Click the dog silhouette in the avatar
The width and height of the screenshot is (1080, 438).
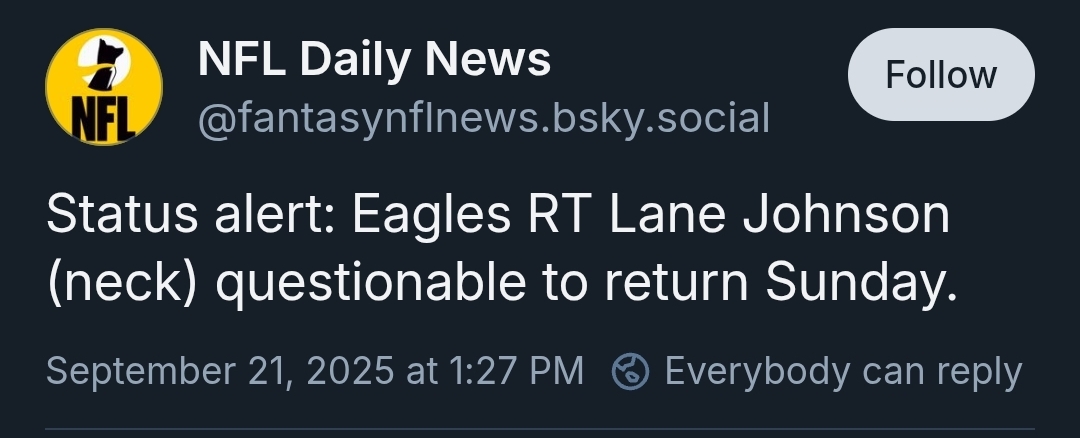pyautogui.click(x=104, y=64)
